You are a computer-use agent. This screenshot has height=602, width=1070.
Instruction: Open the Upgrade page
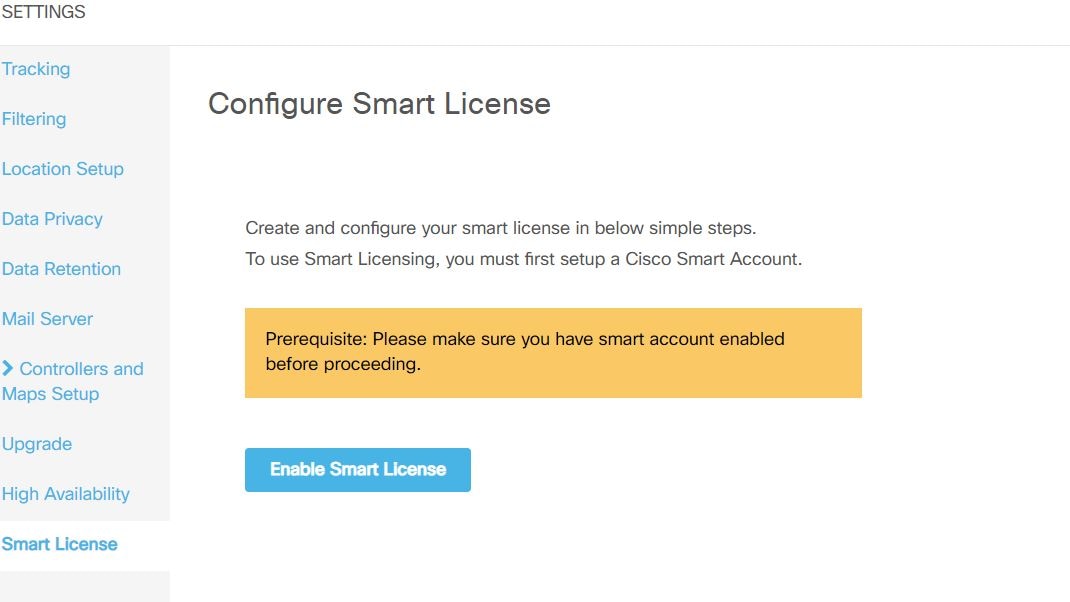(37, 444)
